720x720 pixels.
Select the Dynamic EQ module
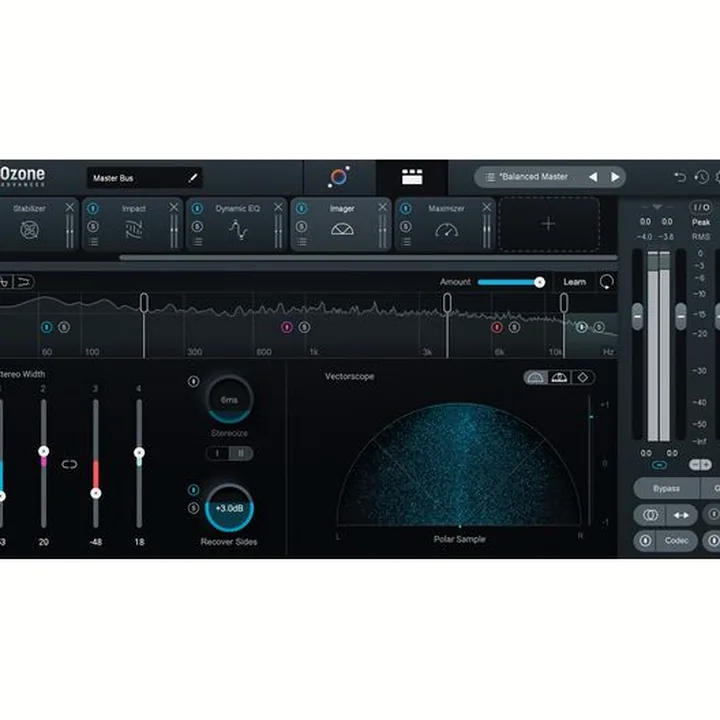(x=238, y=225)
